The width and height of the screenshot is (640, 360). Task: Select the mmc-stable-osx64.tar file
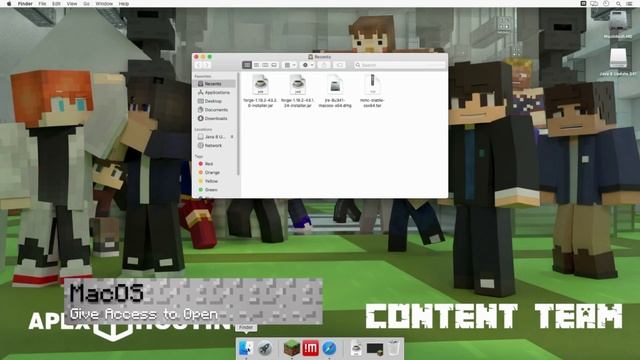372,91
